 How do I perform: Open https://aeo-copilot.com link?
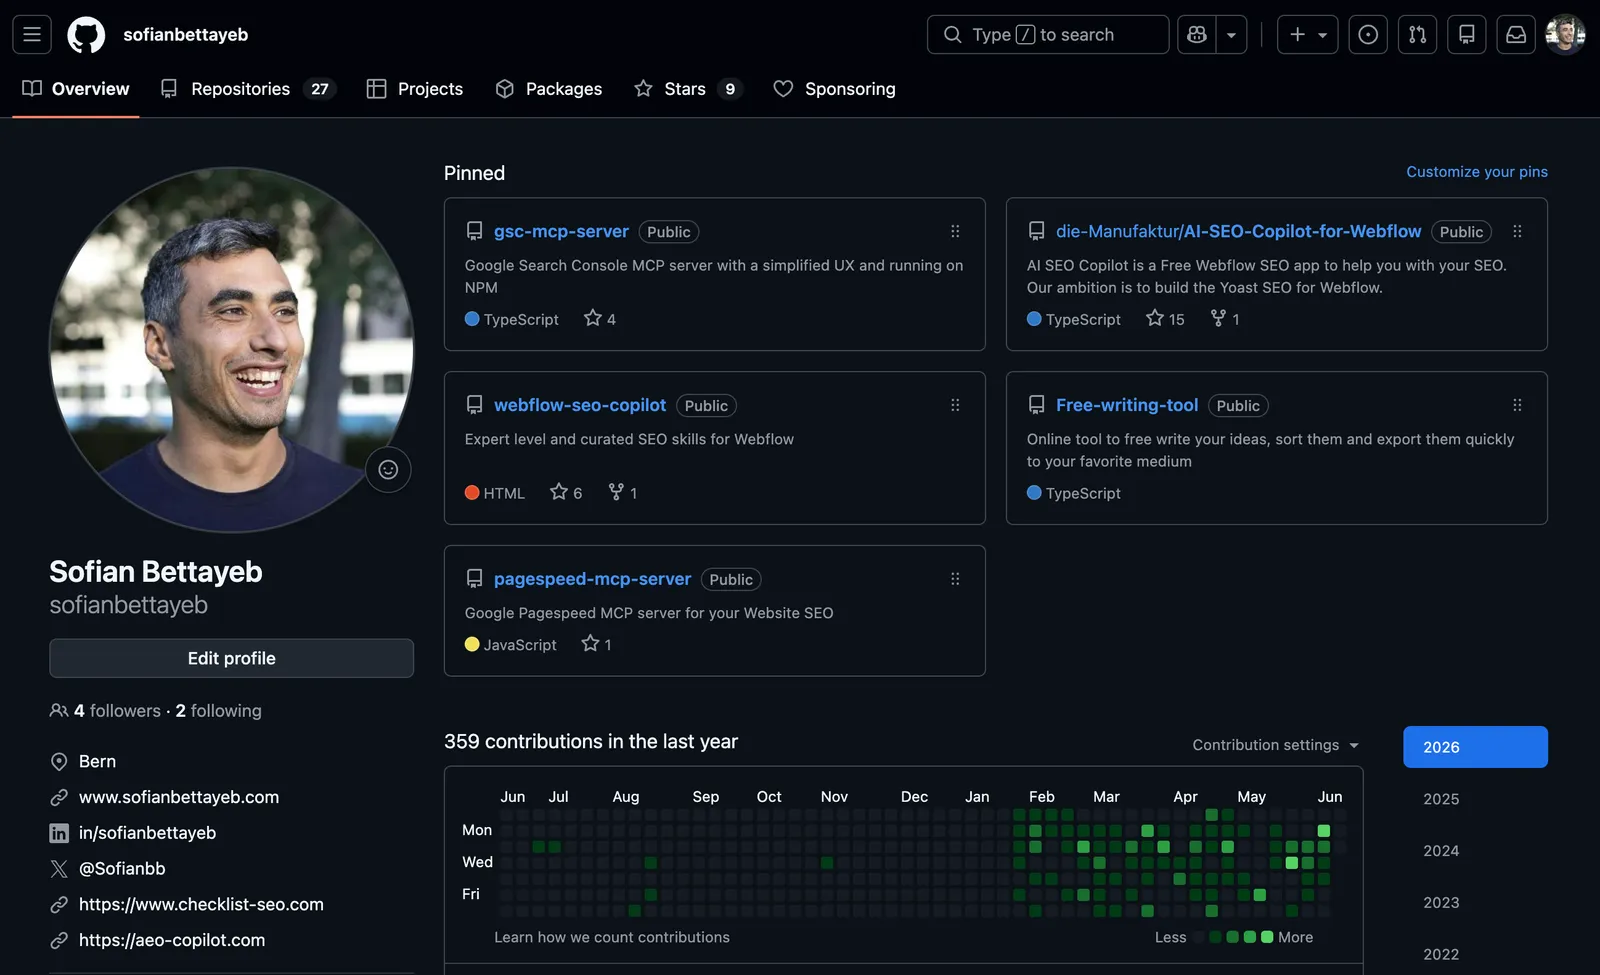(x=172, y=940)
